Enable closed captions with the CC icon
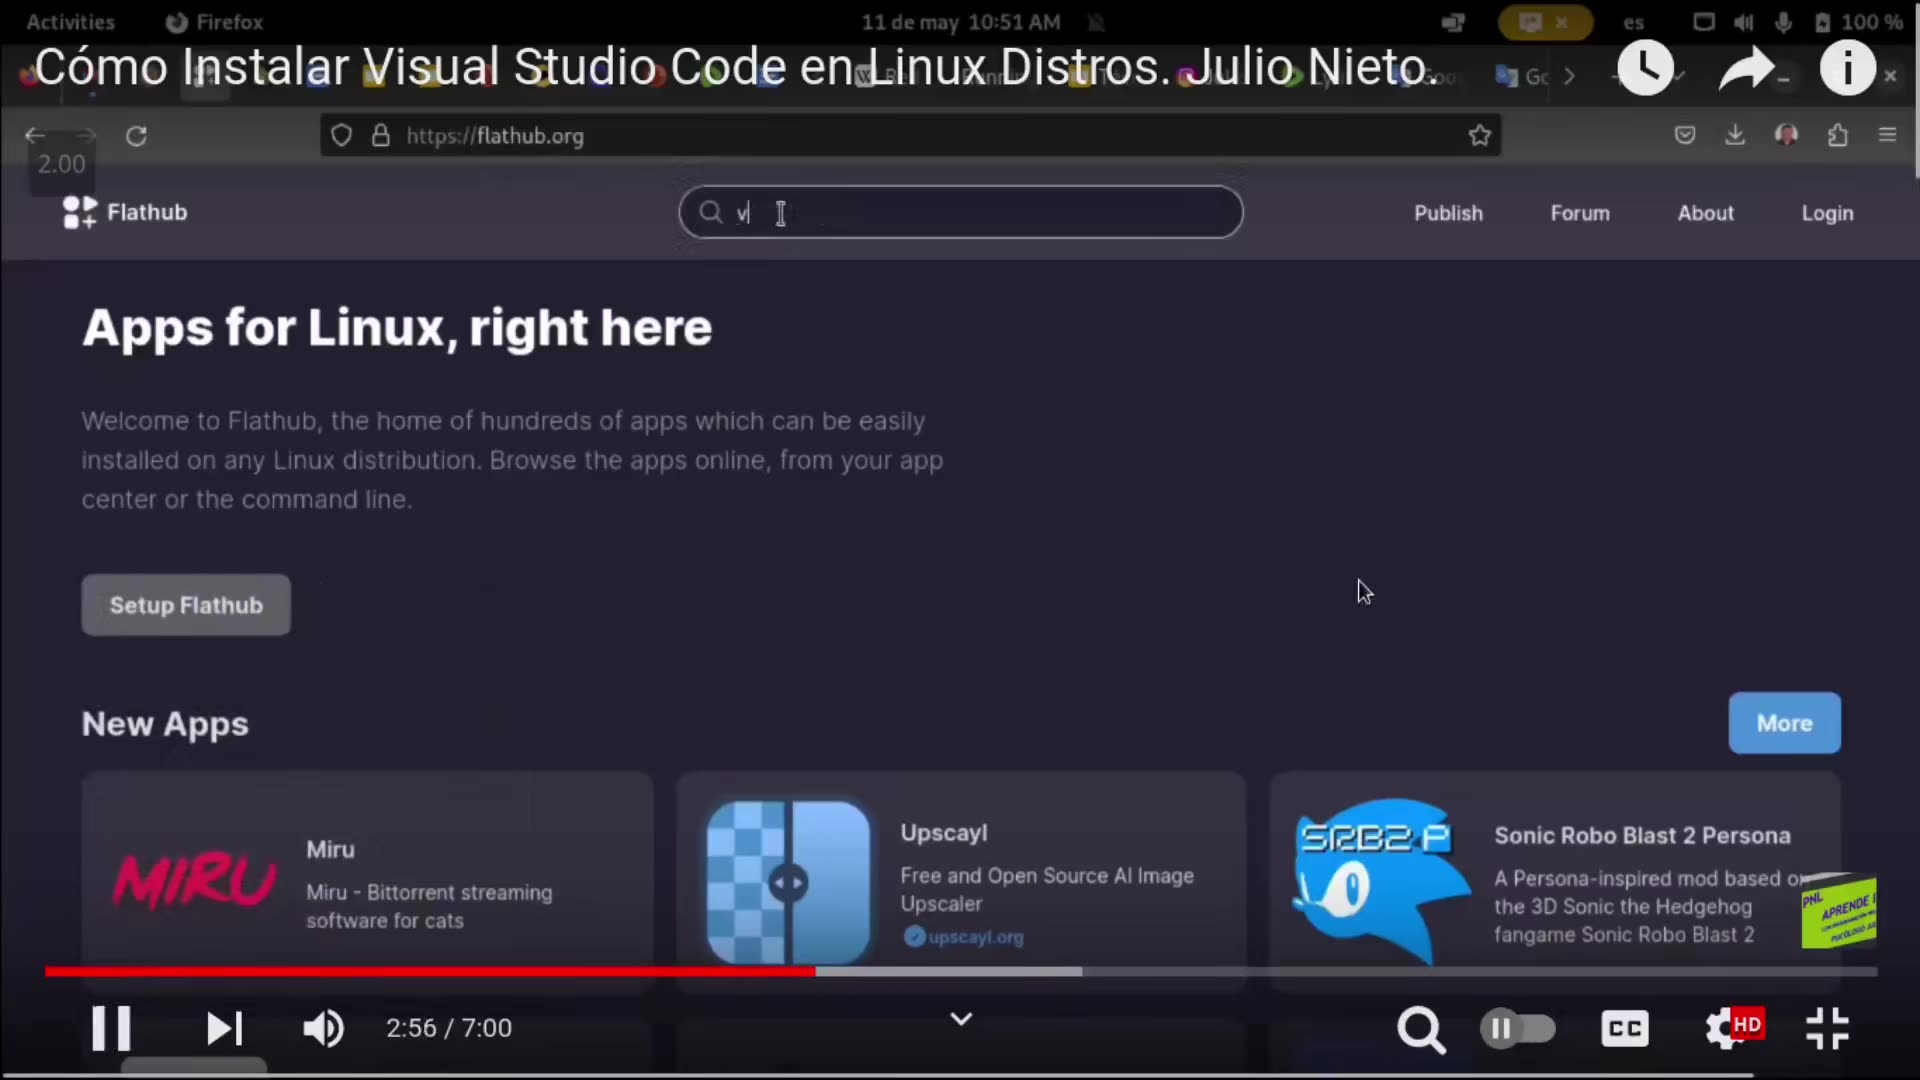 tap(1624, 1029)
